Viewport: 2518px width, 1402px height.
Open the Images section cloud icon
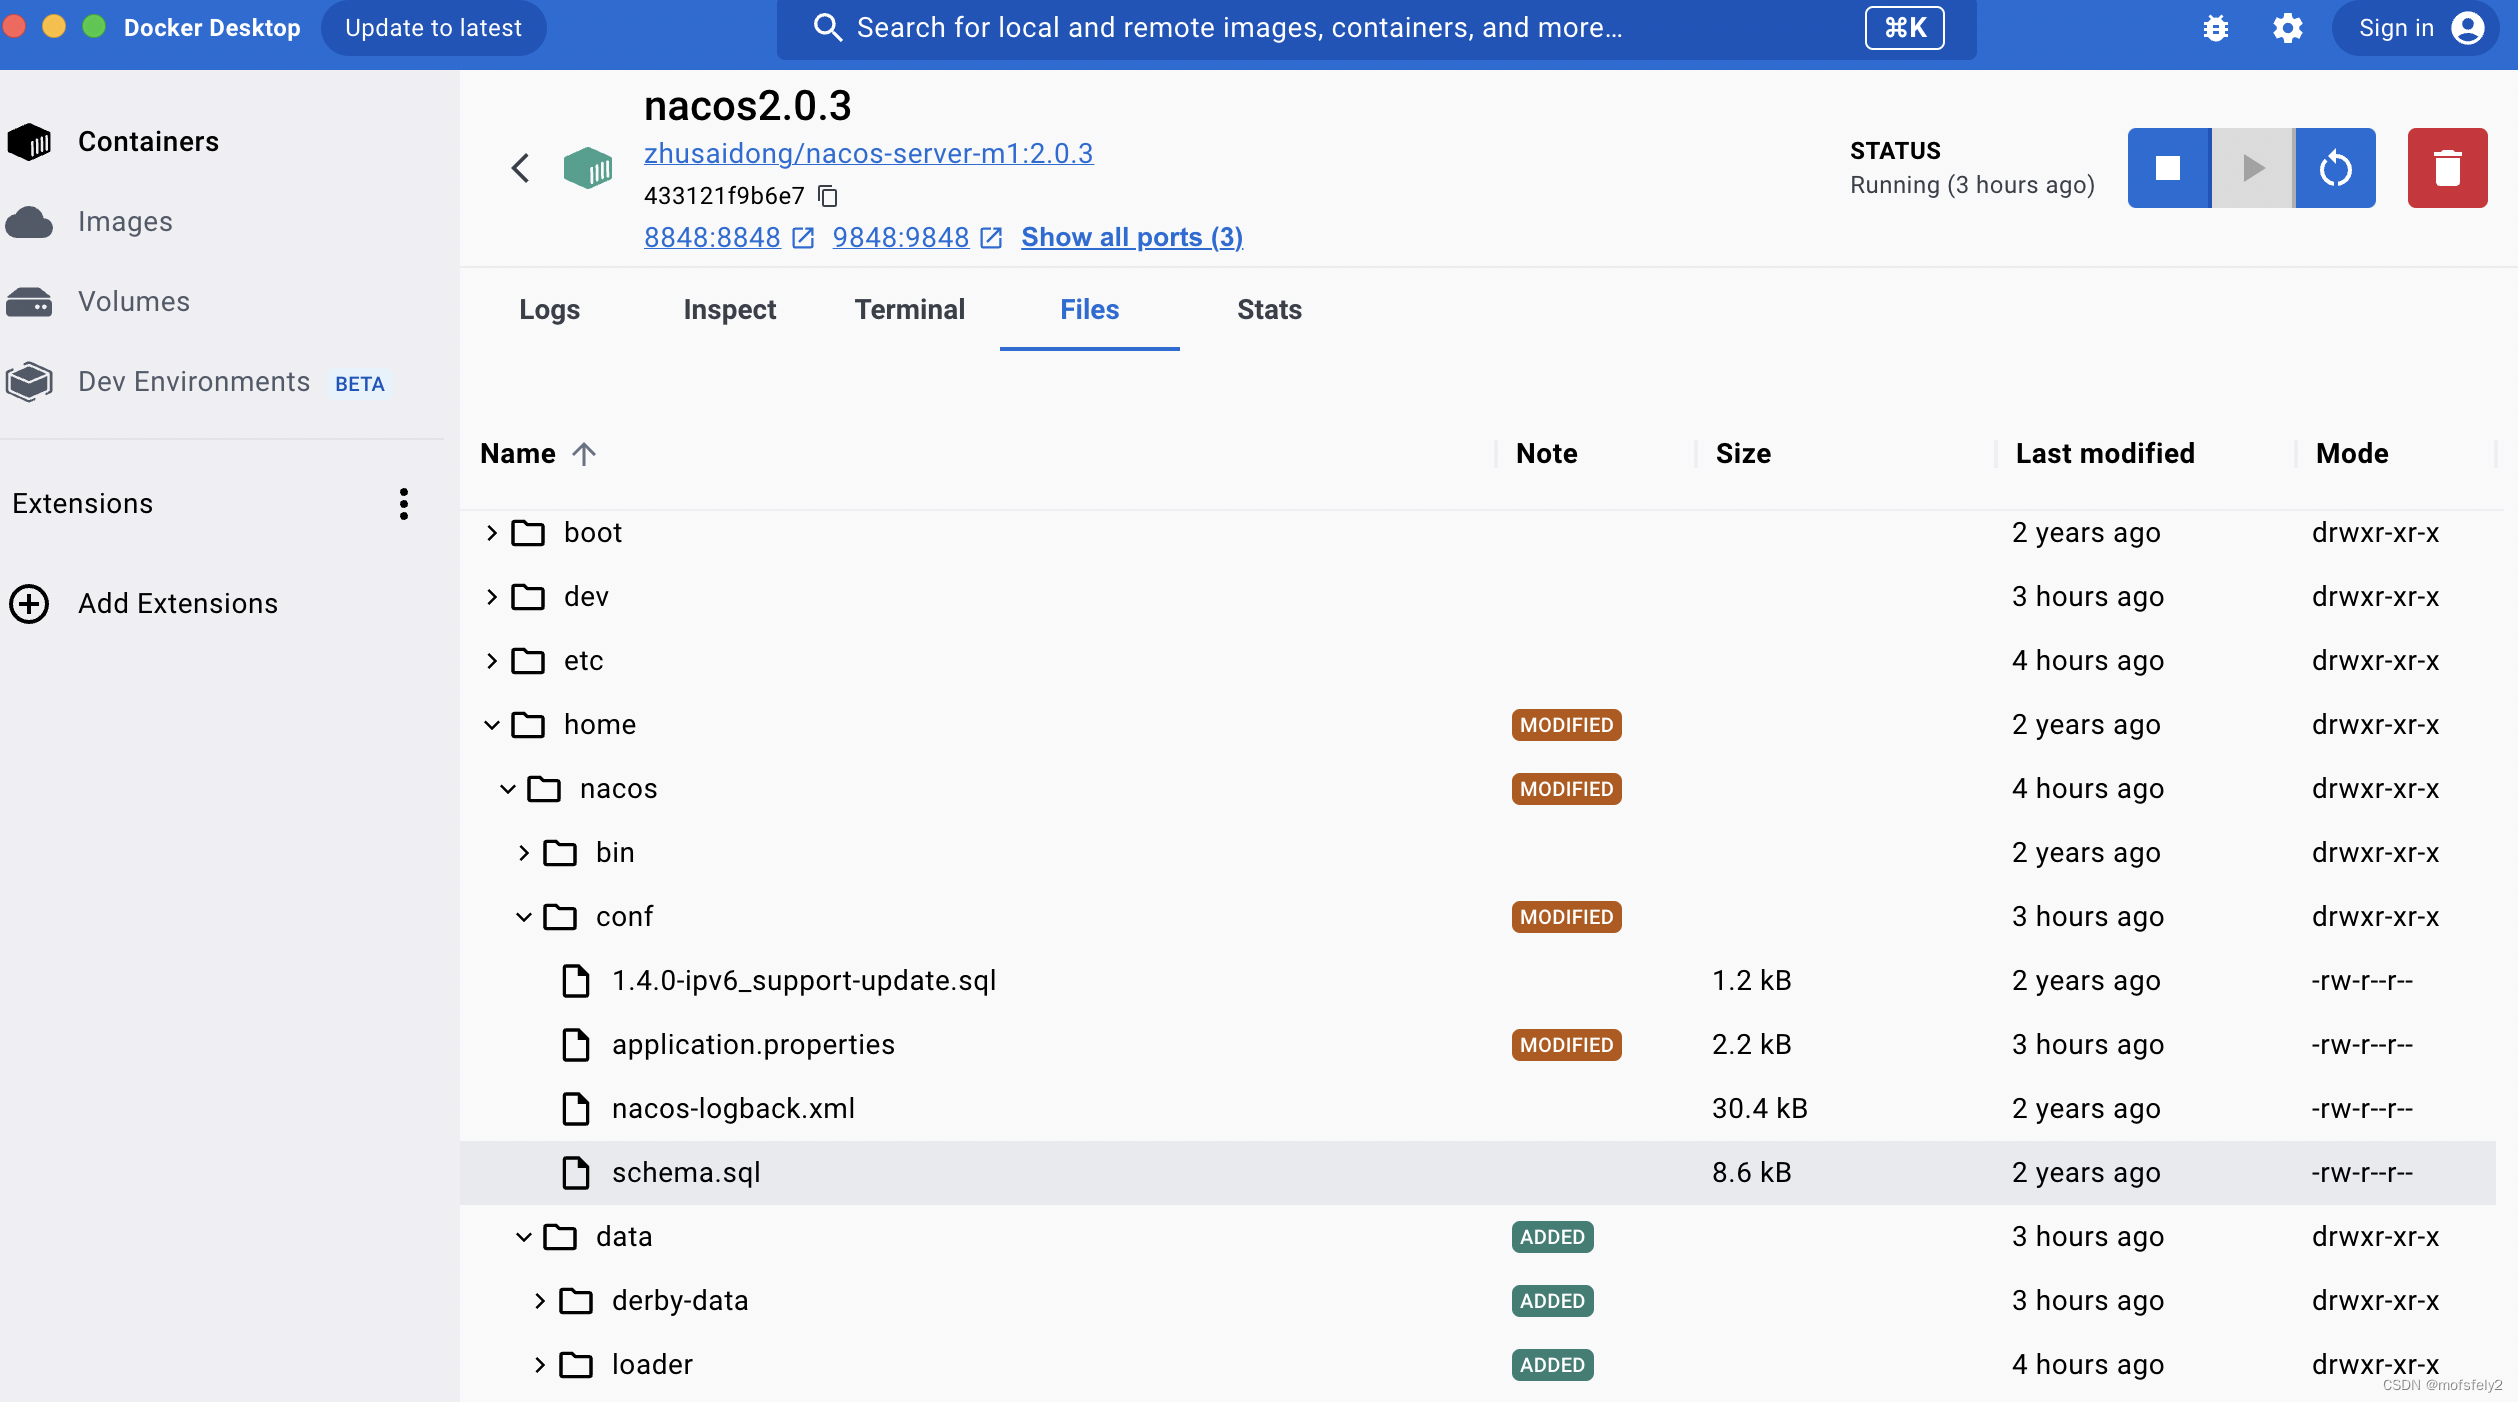coord(30,222)
